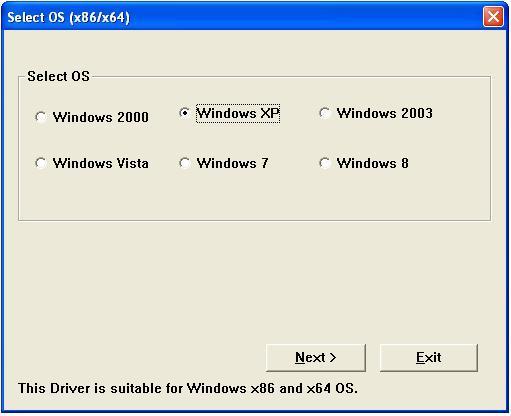Click the Next > button
Screen dimensions: 511x416
316,358
